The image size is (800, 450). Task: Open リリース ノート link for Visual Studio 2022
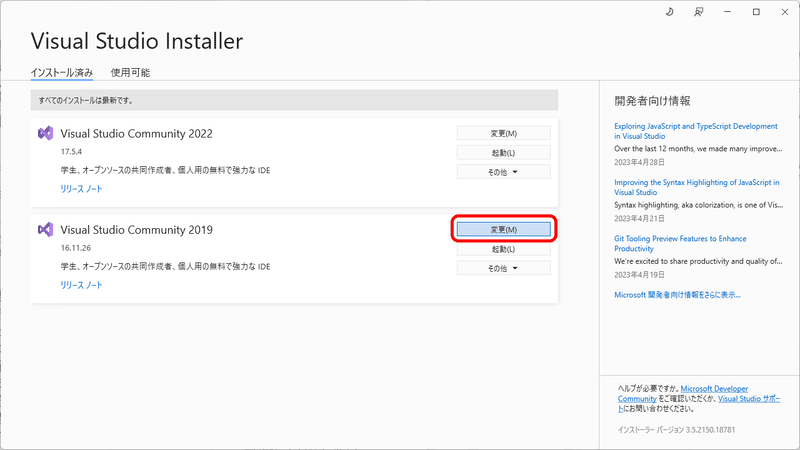point(81,189)
